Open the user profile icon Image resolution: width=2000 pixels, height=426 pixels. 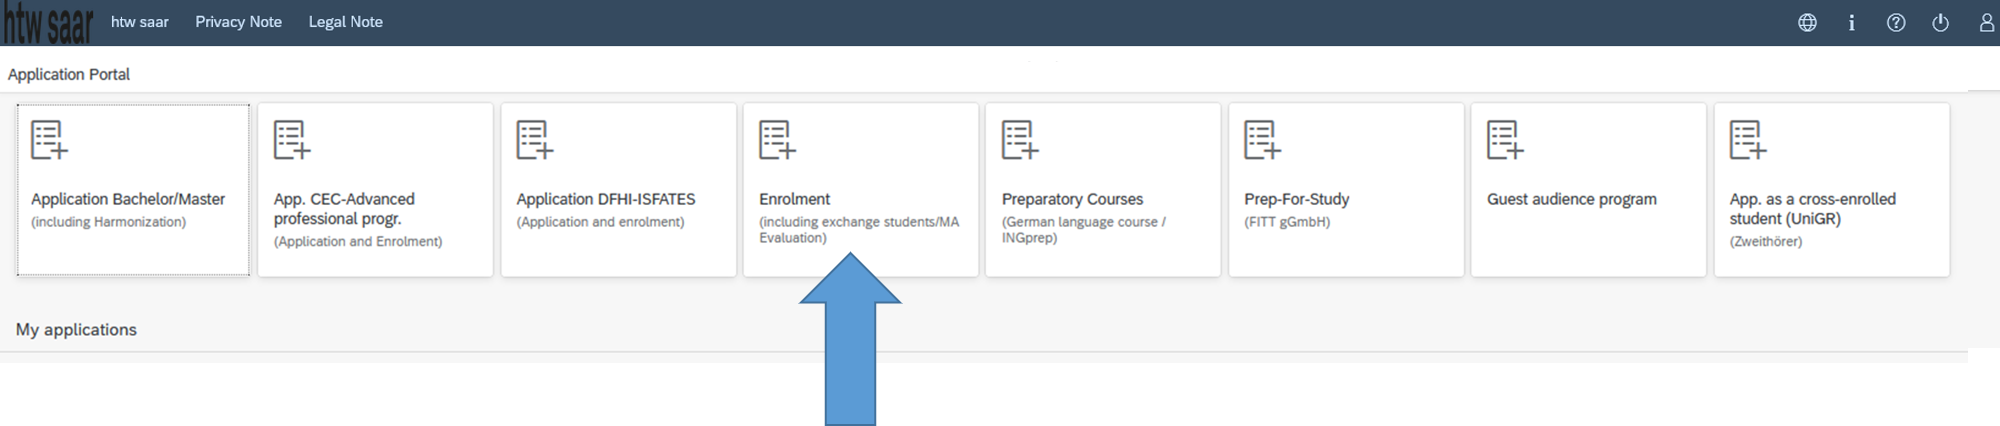[1986, 22]
